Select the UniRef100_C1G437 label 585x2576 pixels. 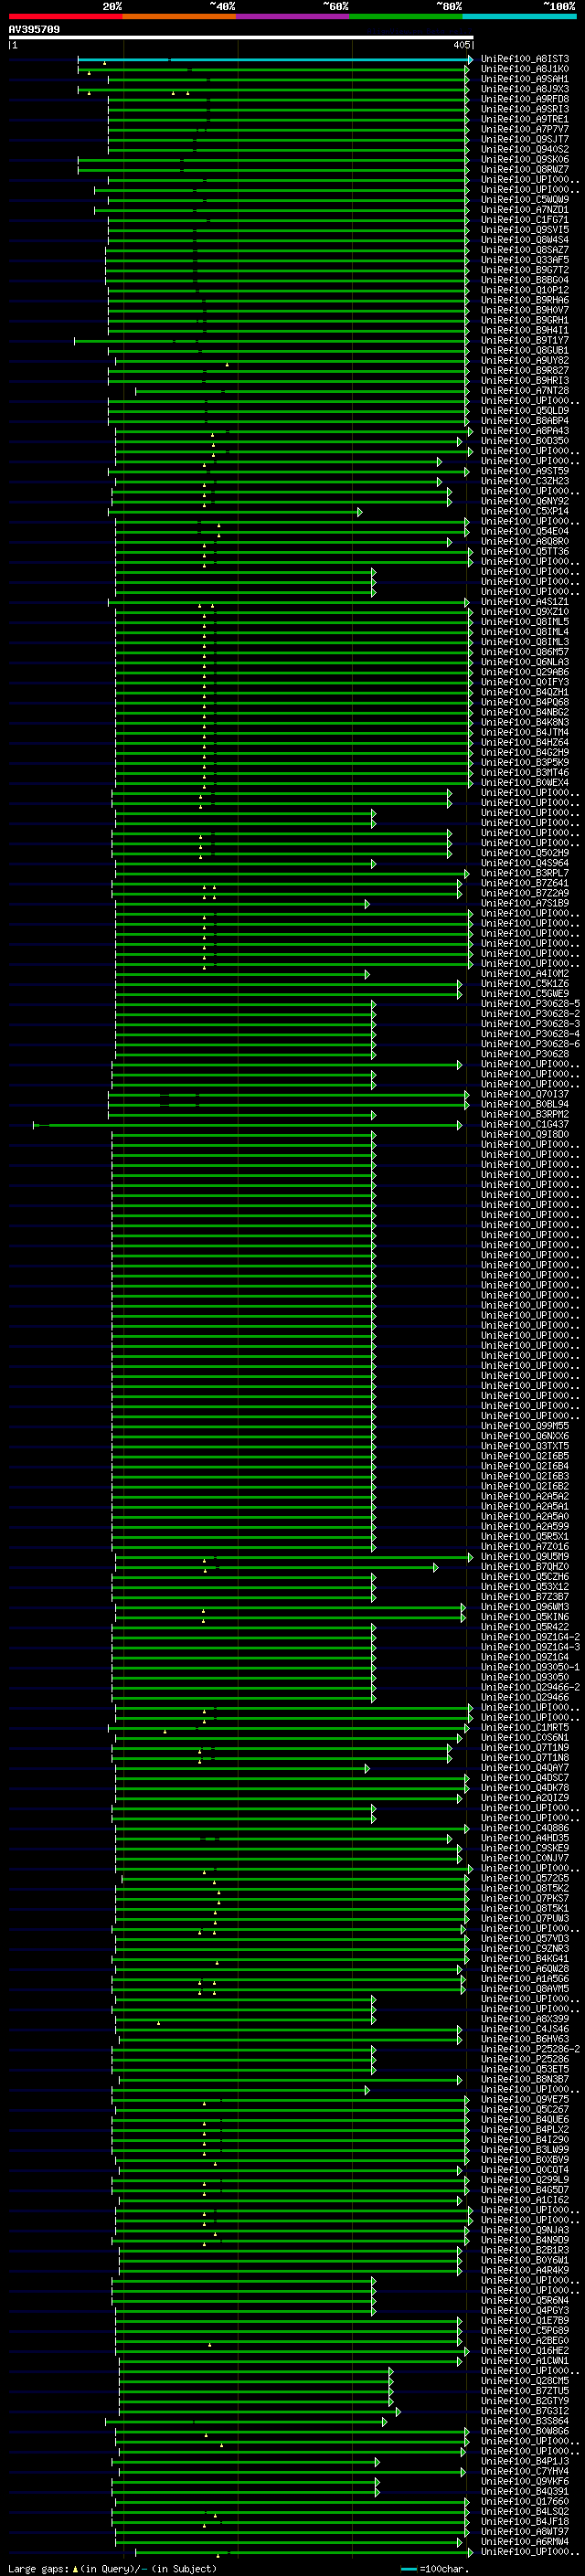[x=524, y=1124]
